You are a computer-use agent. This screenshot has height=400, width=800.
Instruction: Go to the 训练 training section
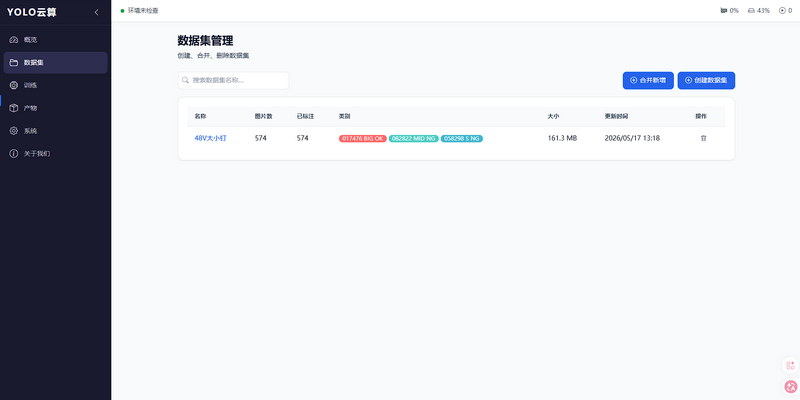55,85
